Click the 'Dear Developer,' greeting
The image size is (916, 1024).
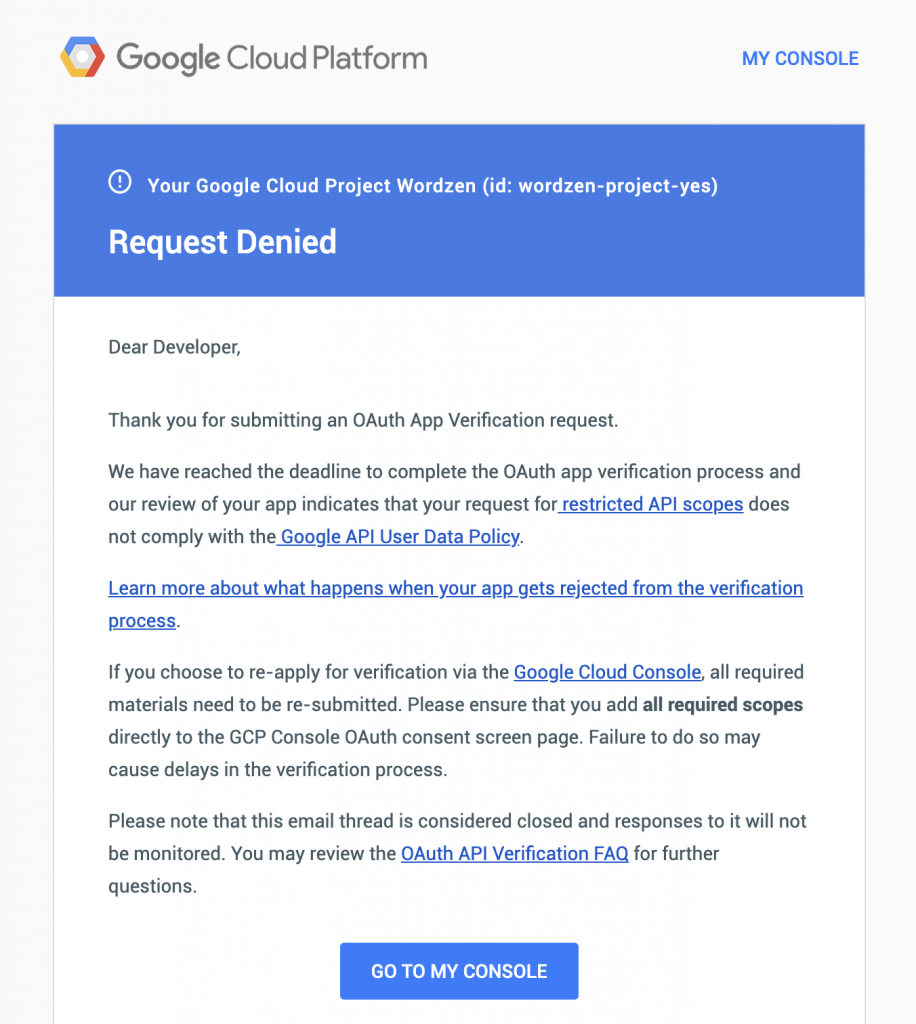(x=174, y=347)
